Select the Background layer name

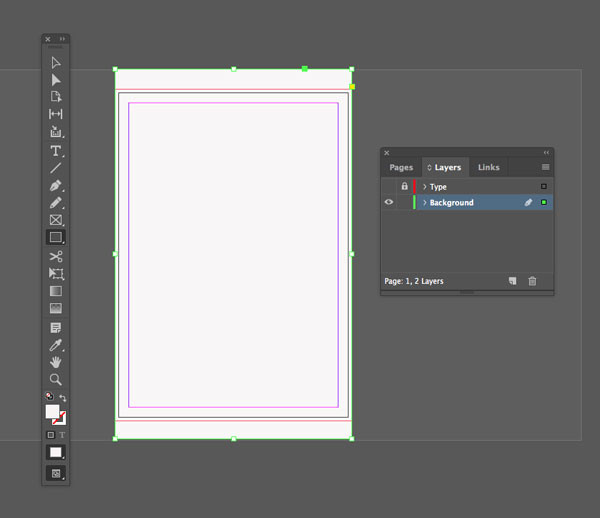(452, 202)
